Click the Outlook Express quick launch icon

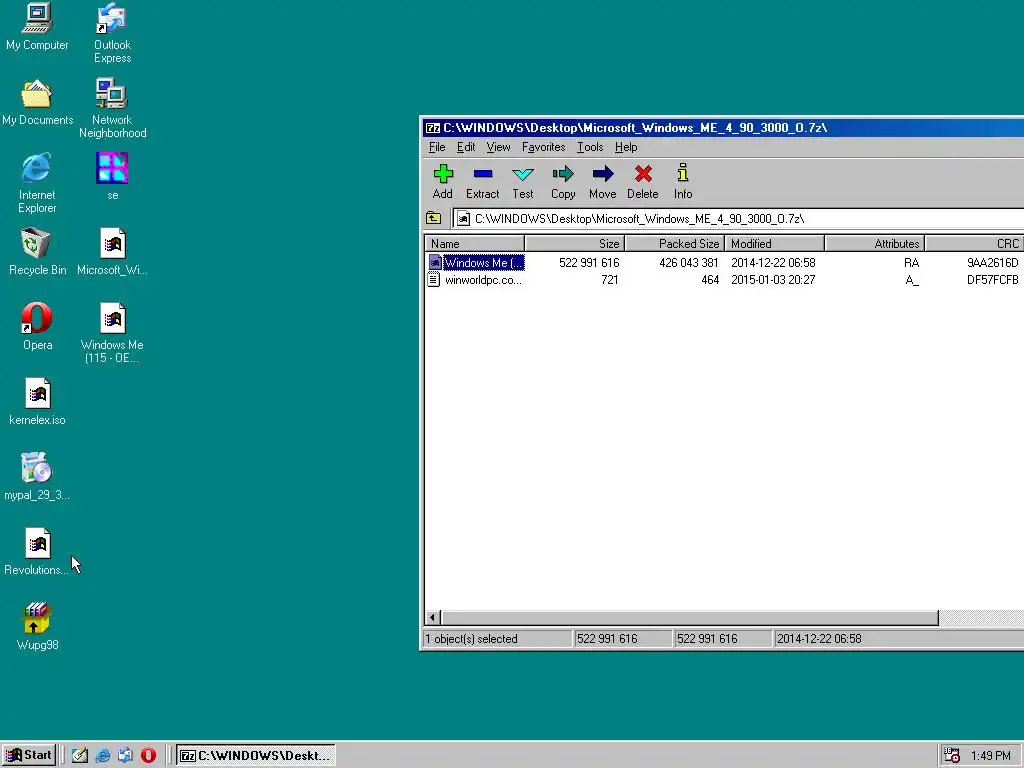pyautogui.click(x=125, y=755)
